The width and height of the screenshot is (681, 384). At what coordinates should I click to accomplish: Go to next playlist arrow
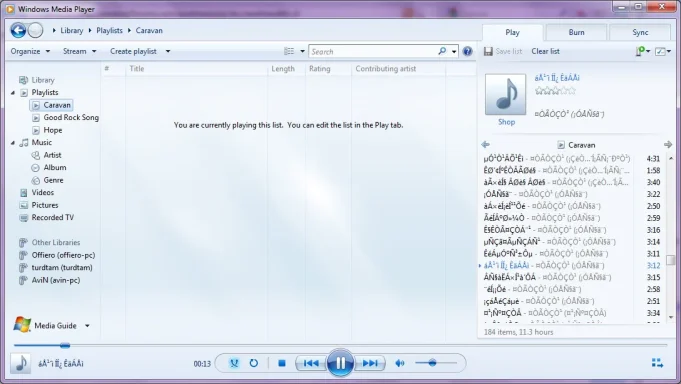pyautogui.click(x=668, y=144)
